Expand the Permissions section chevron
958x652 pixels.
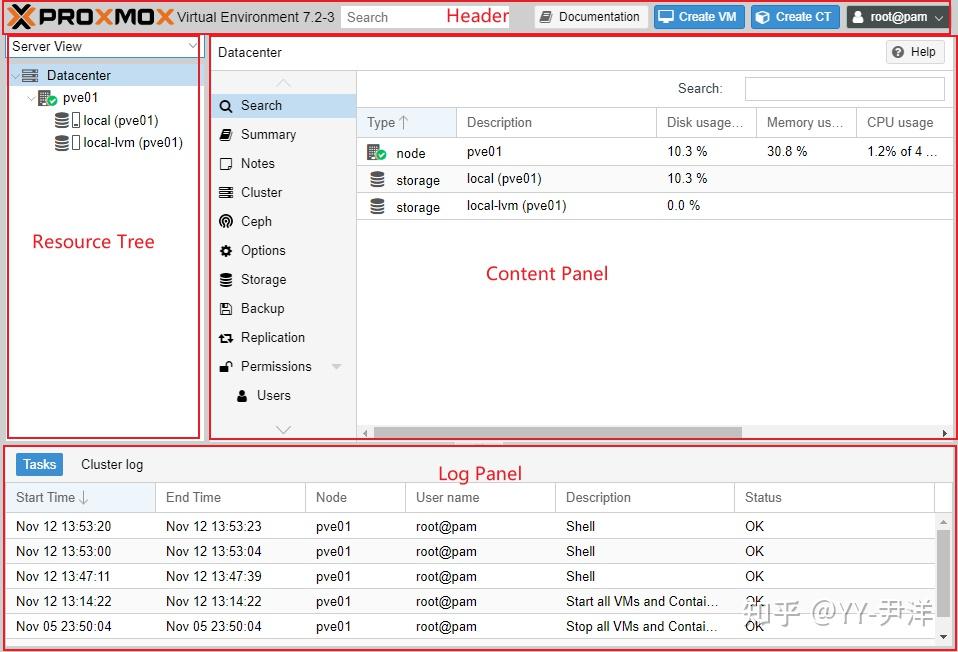pos(336,366)
